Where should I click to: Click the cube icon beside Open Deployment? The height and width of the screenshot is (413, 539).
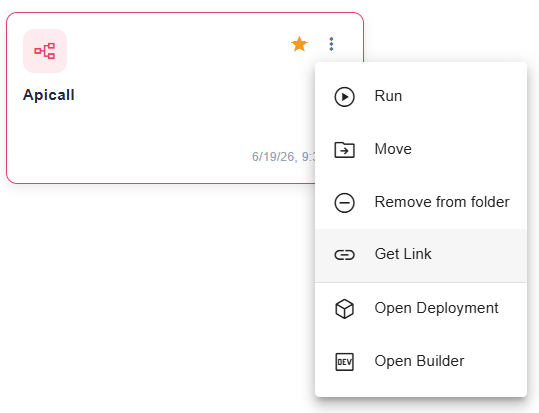click(344, 308)
